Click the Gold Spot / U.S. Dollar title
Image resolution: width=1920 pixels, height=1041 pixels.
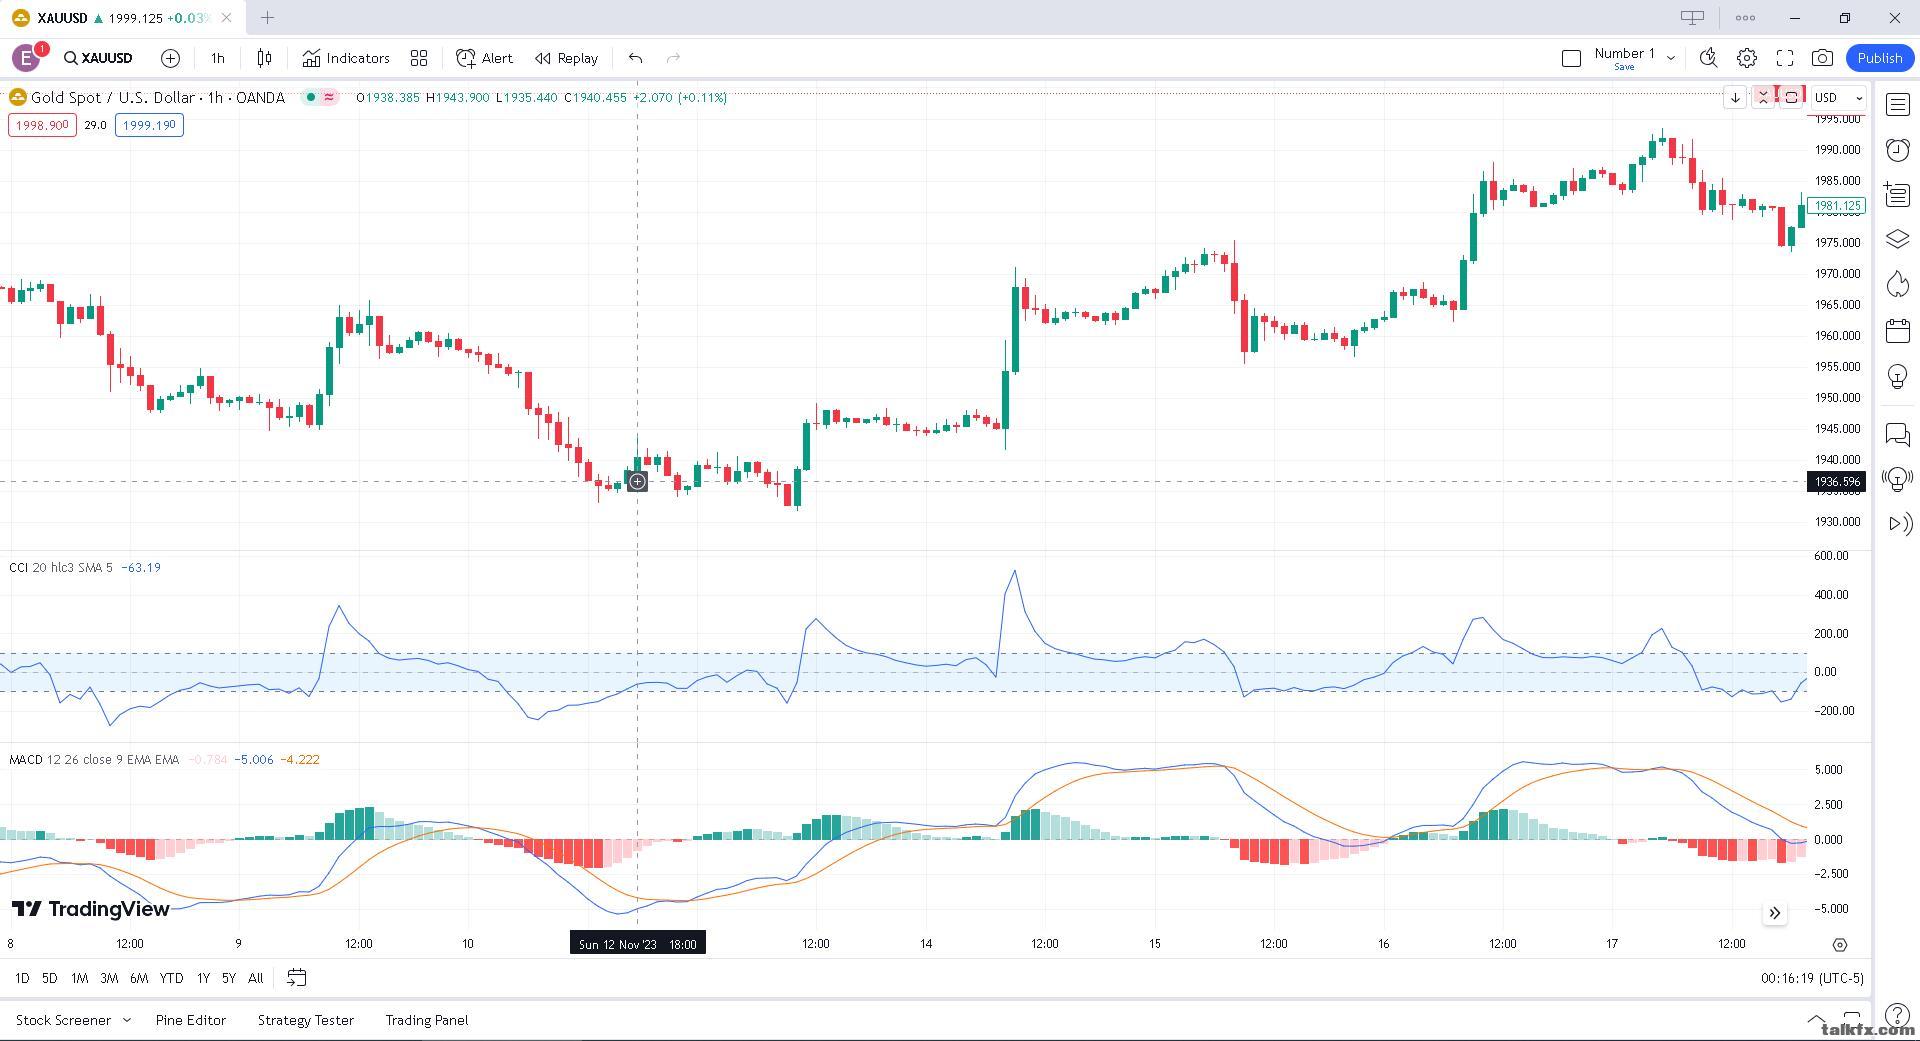pos(157,97)
